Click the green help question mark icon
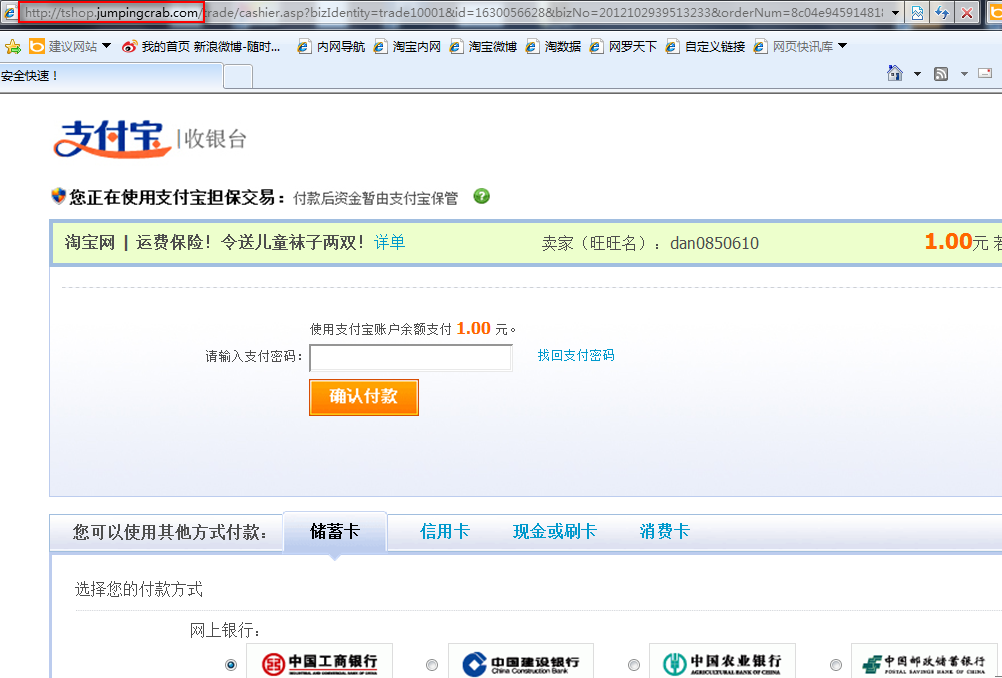 pos(481,196)
